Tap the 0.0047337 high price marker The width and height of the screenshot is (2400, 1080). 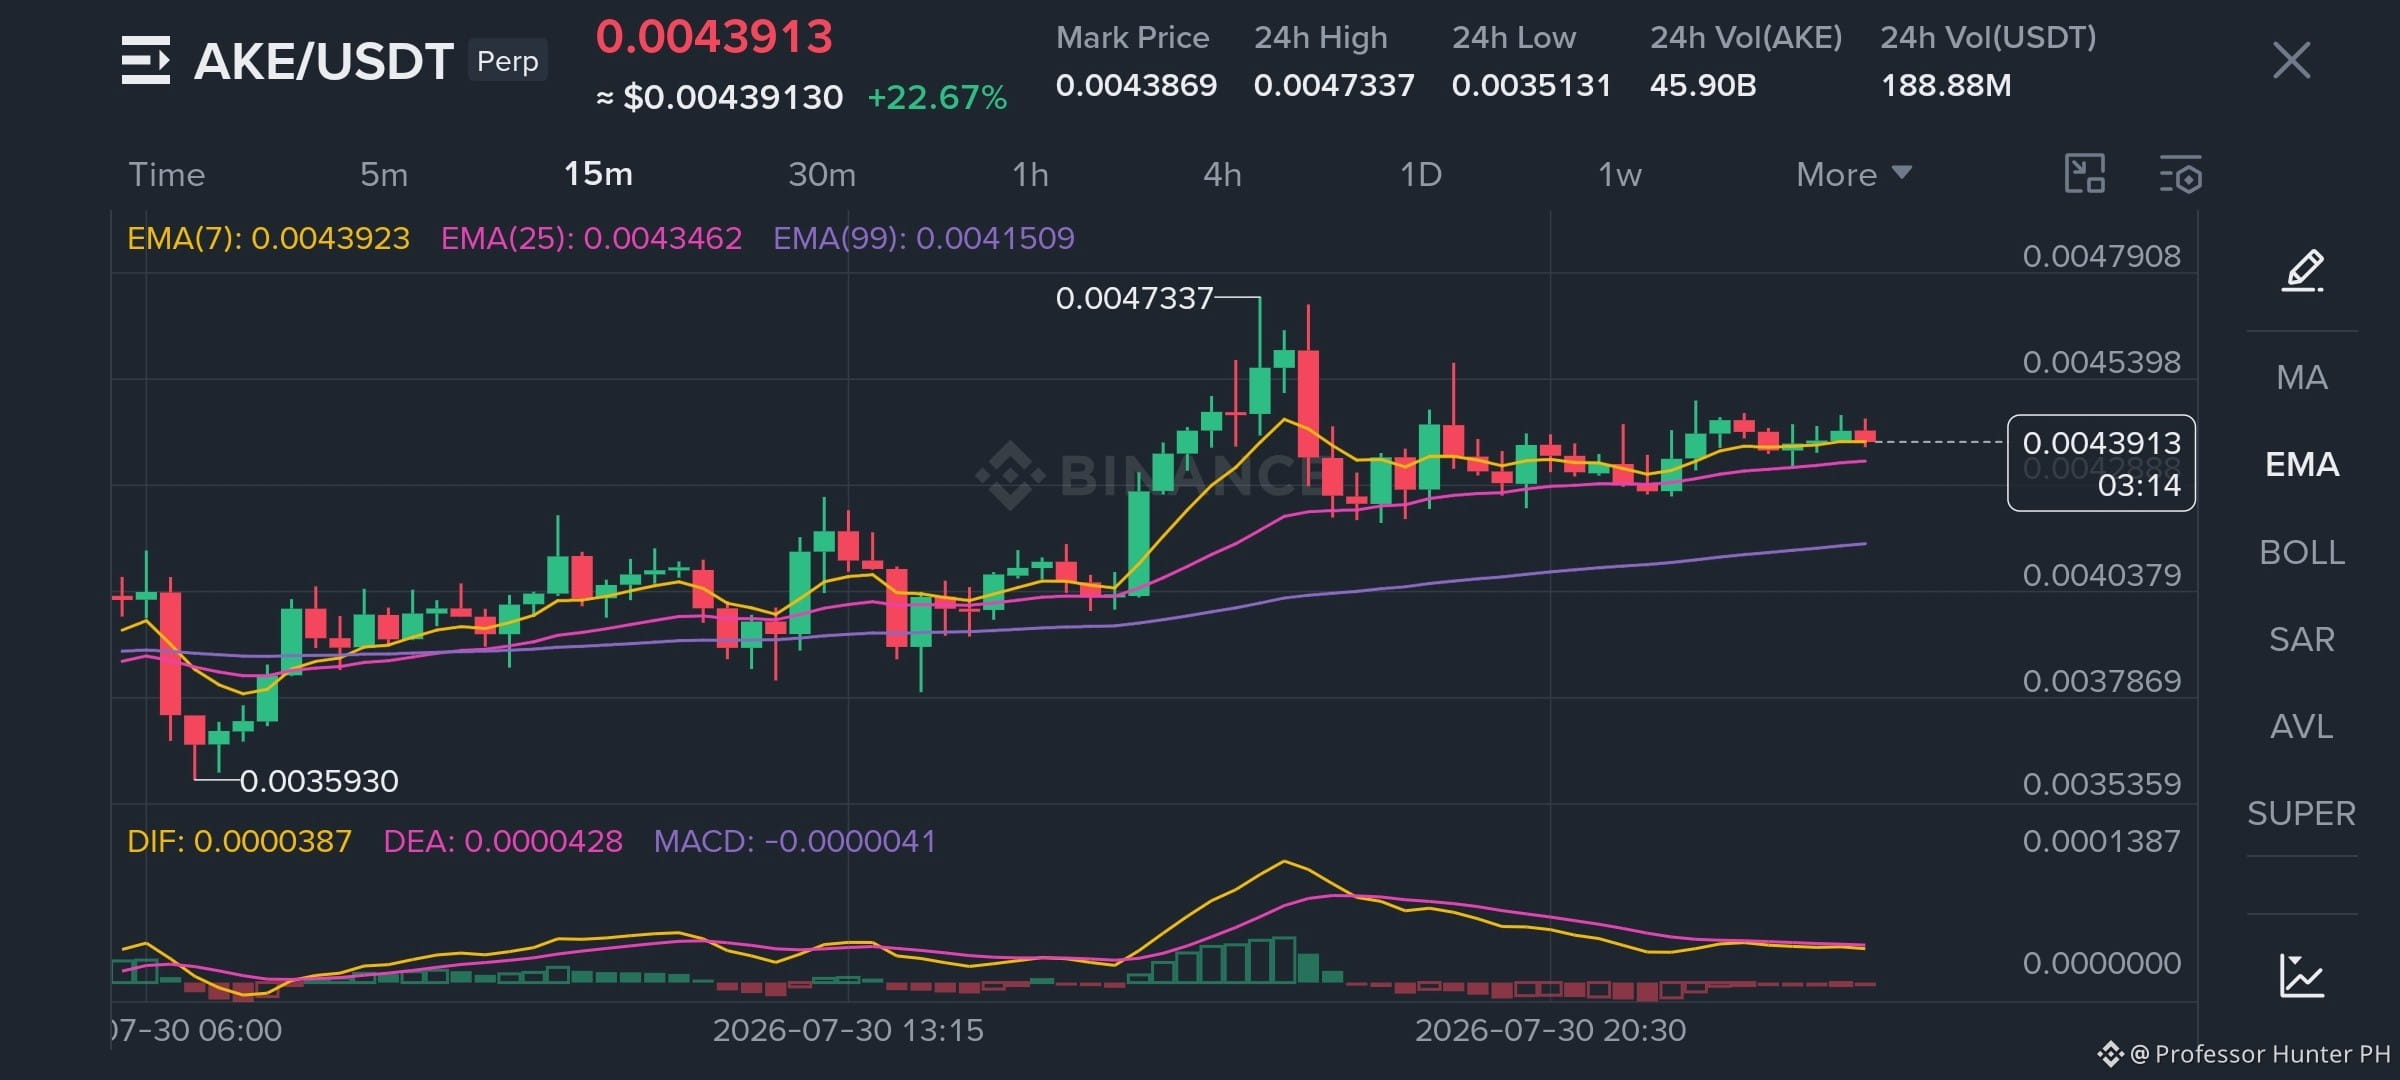[1134, 298]
